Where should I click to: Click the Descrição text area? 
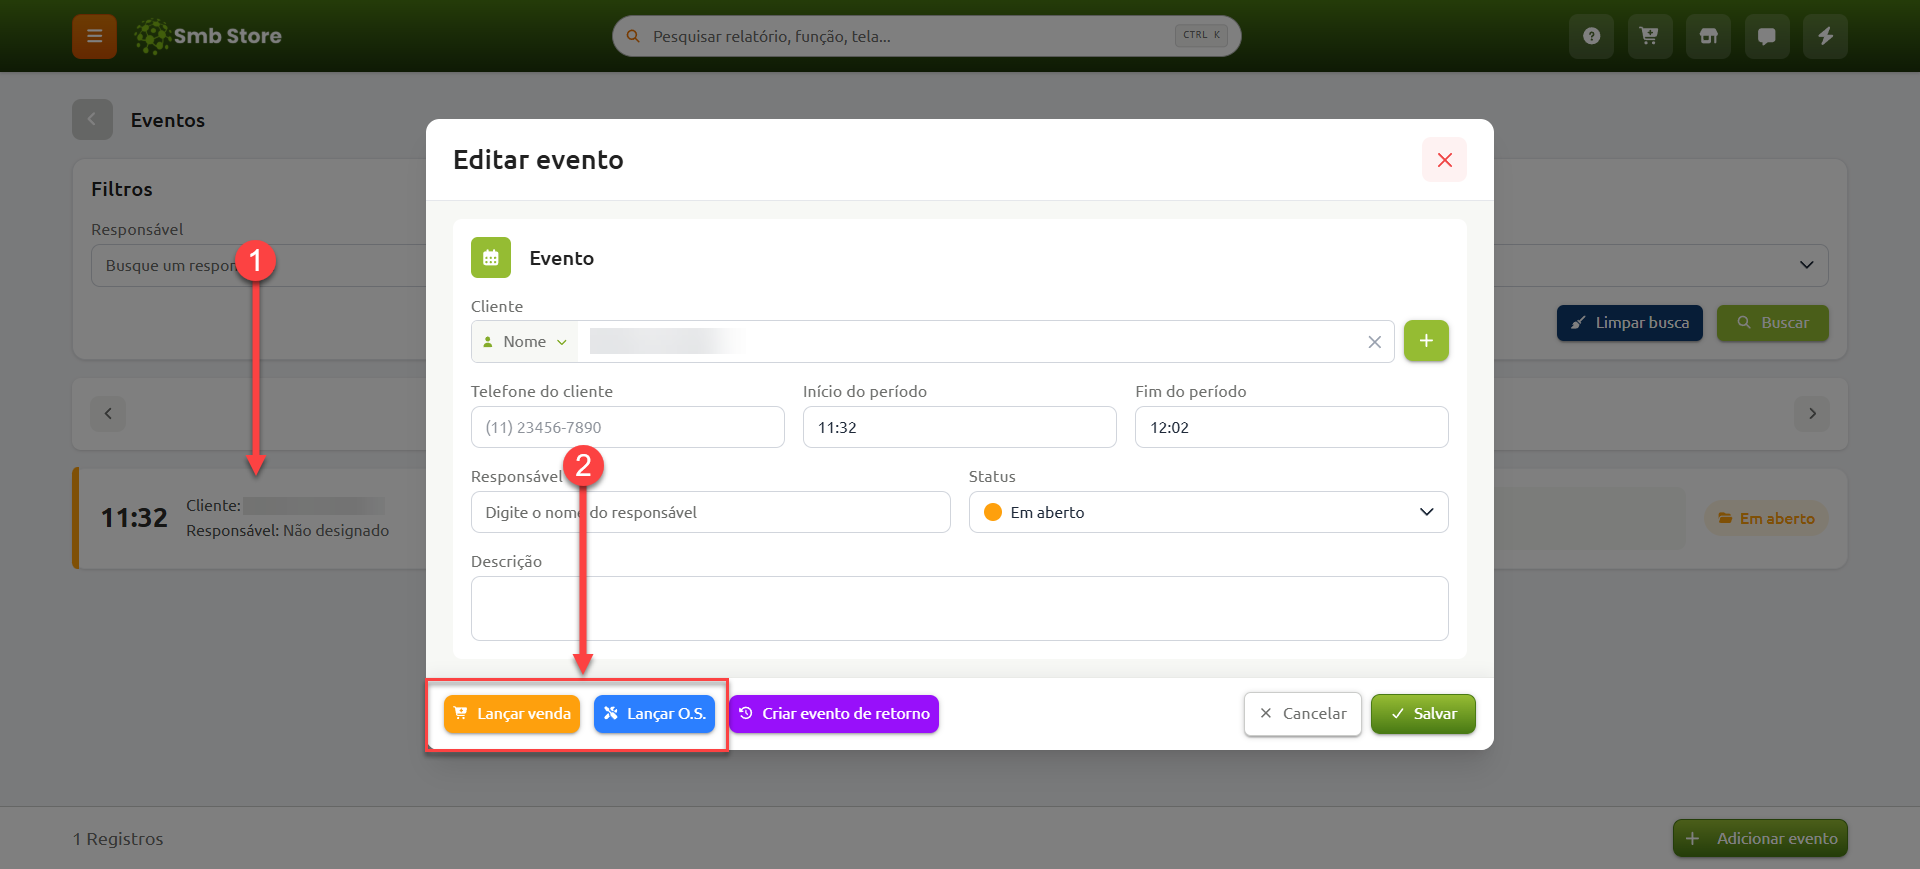coord(960,608)
